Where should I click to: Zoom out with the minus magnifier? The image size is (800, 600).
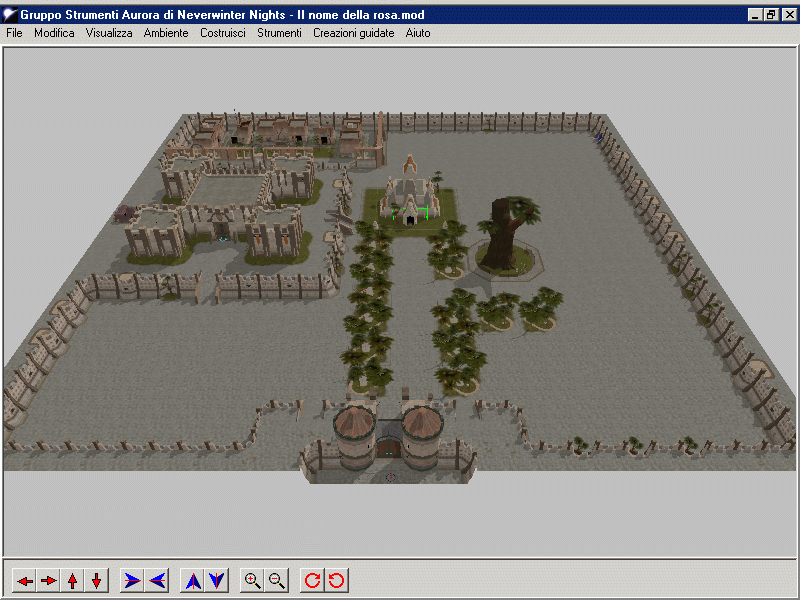277,581
